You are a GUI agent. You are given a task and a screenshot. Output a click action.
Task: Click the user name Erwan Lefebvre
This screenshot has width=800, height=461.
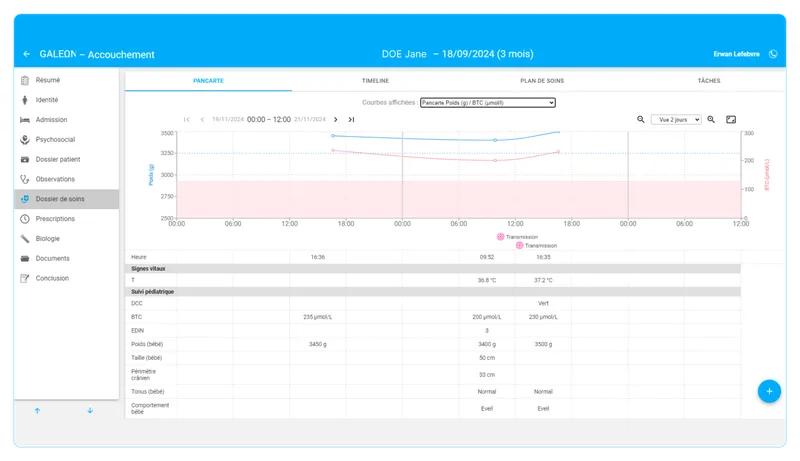(736, 54)
